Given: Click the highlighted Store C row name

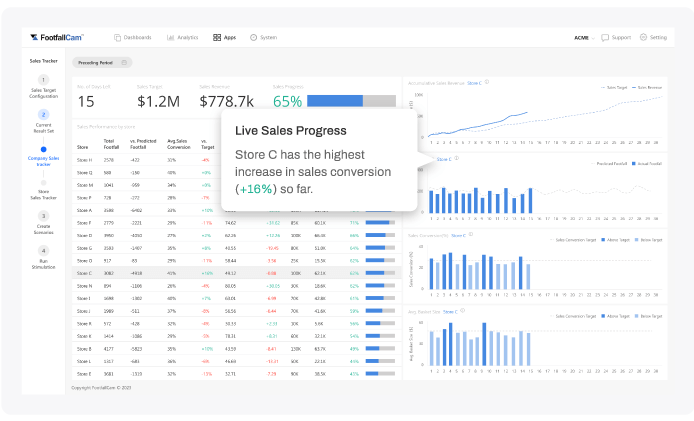Looking at the screenshot, I should pyautogui.click(x=85, y=273).
